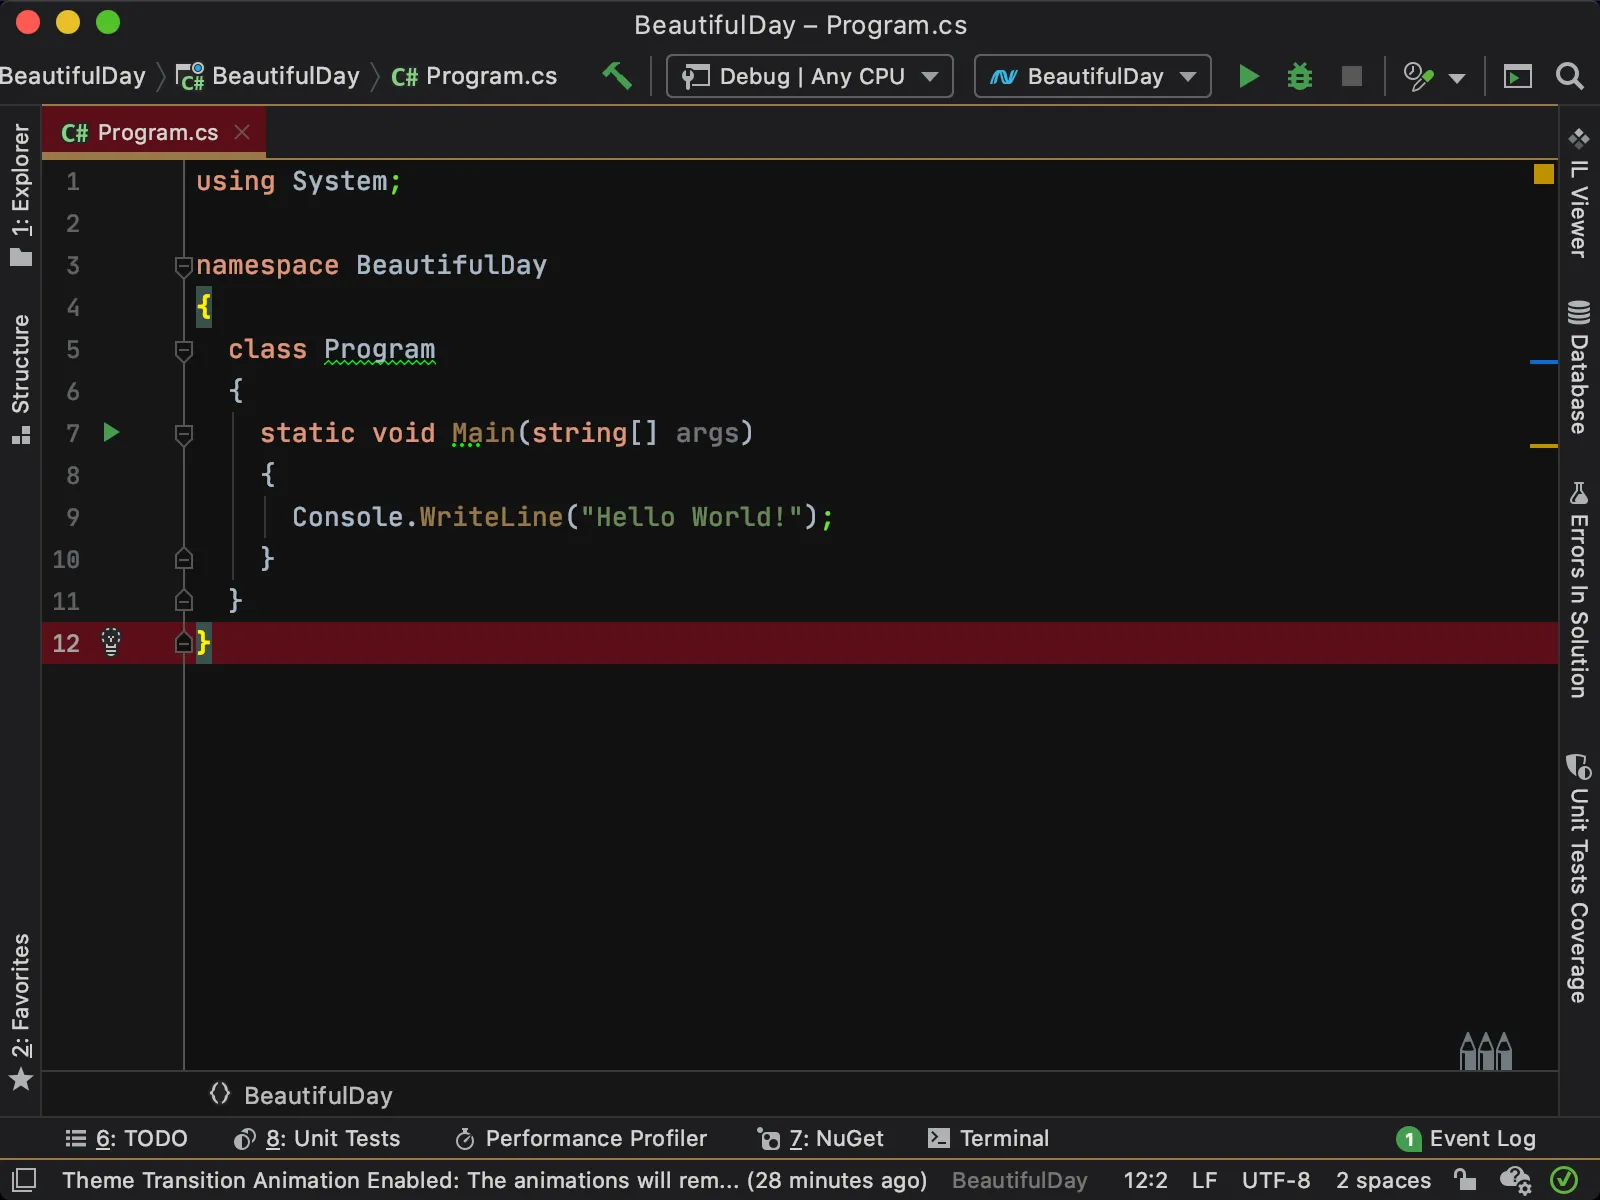
Task: Start debugging with the bug icon
Action: point(1299,76)
